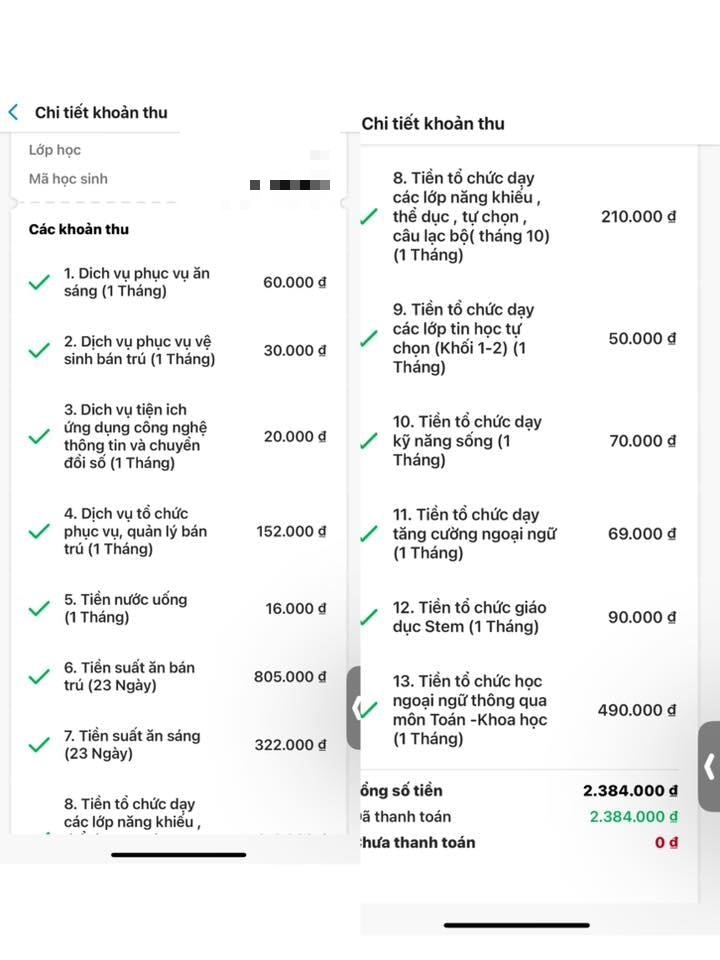The width and height of the screenshot is (720, 960).
Task: Toggle checkmark for dạy kỹ năng sống fee
Action: tap(369, 441)
